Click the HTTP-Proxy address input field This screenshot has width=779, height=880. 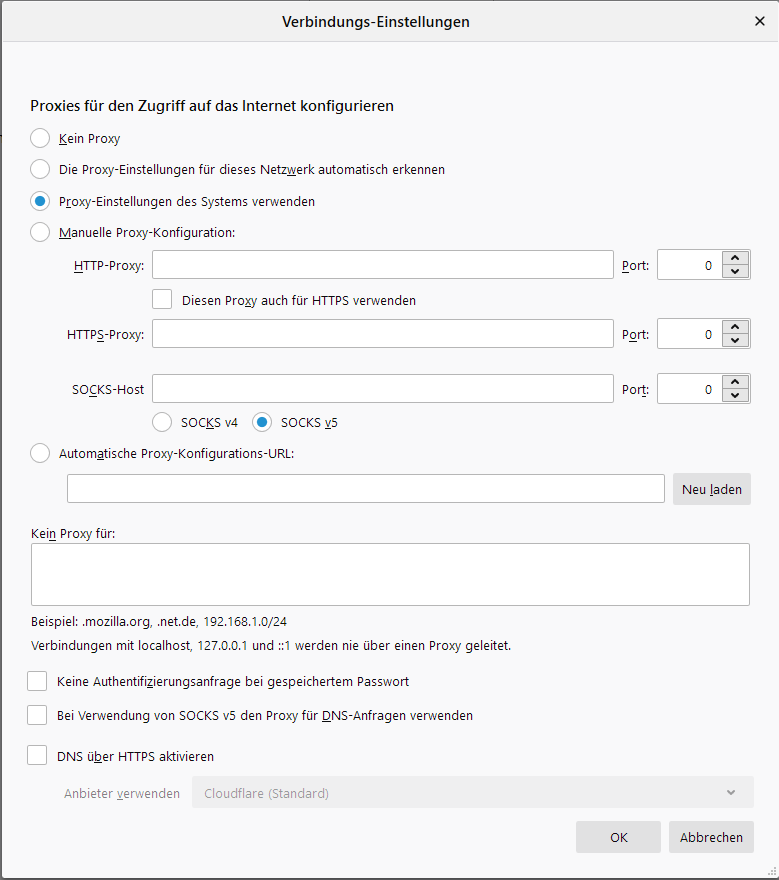point(382,265)
